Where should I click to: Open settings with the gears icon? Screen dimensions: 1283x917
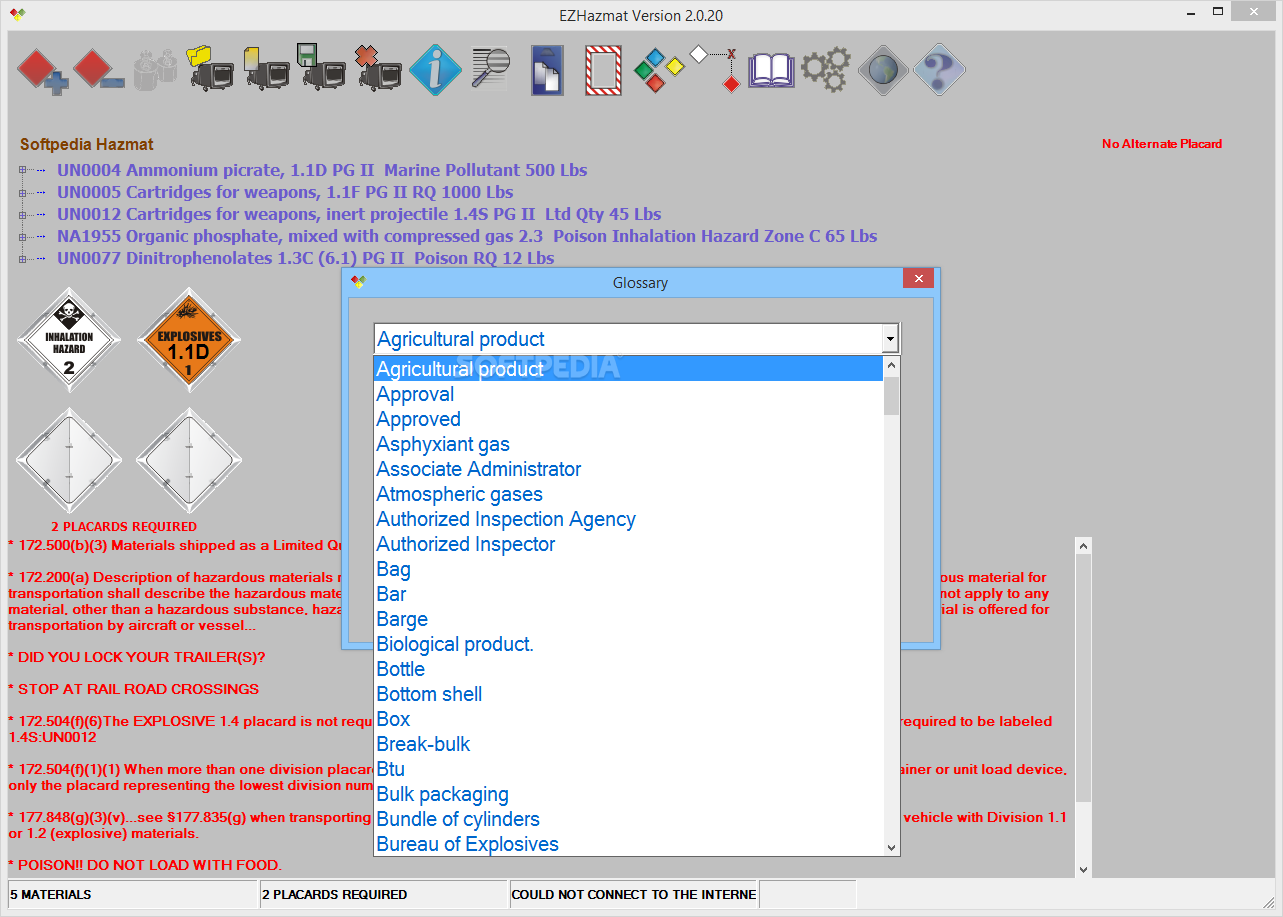click(x=827, y=70)
